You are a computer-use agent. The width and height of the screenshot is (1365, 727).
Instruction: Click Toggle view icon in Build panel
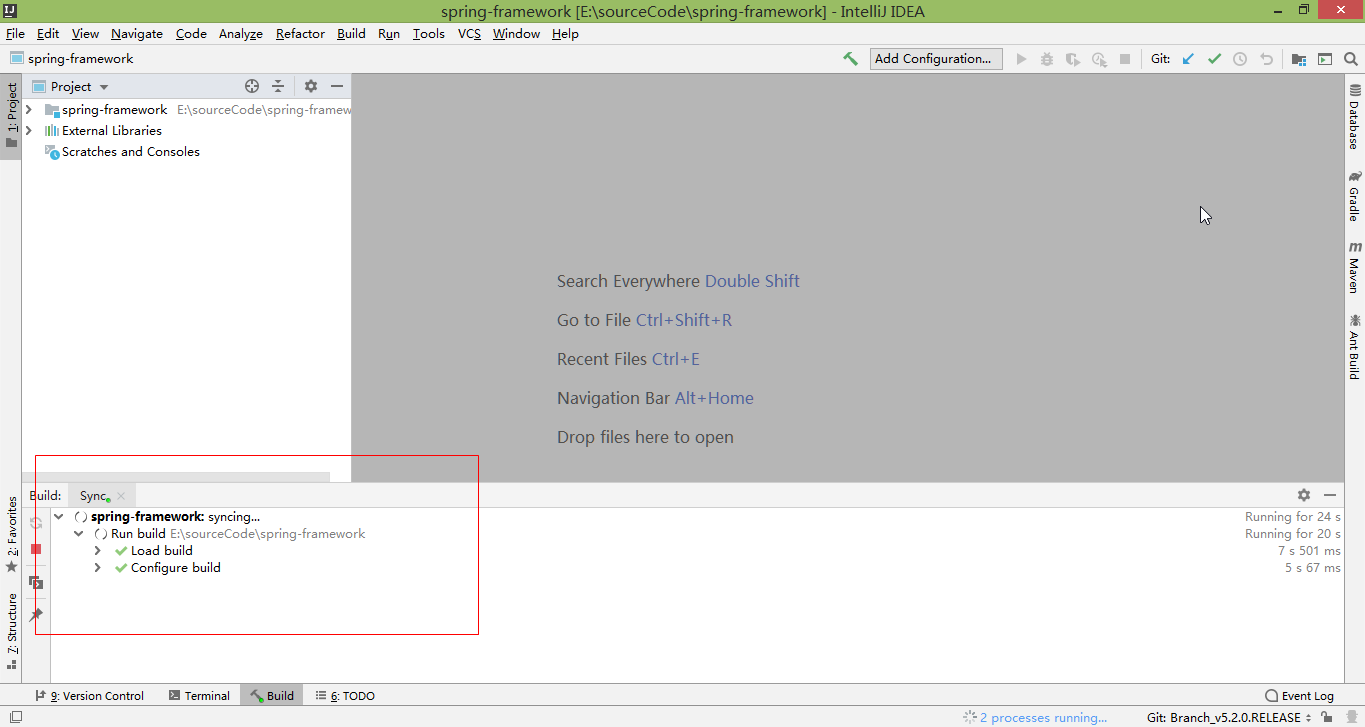pyautogui.click(x=36, y=582)
